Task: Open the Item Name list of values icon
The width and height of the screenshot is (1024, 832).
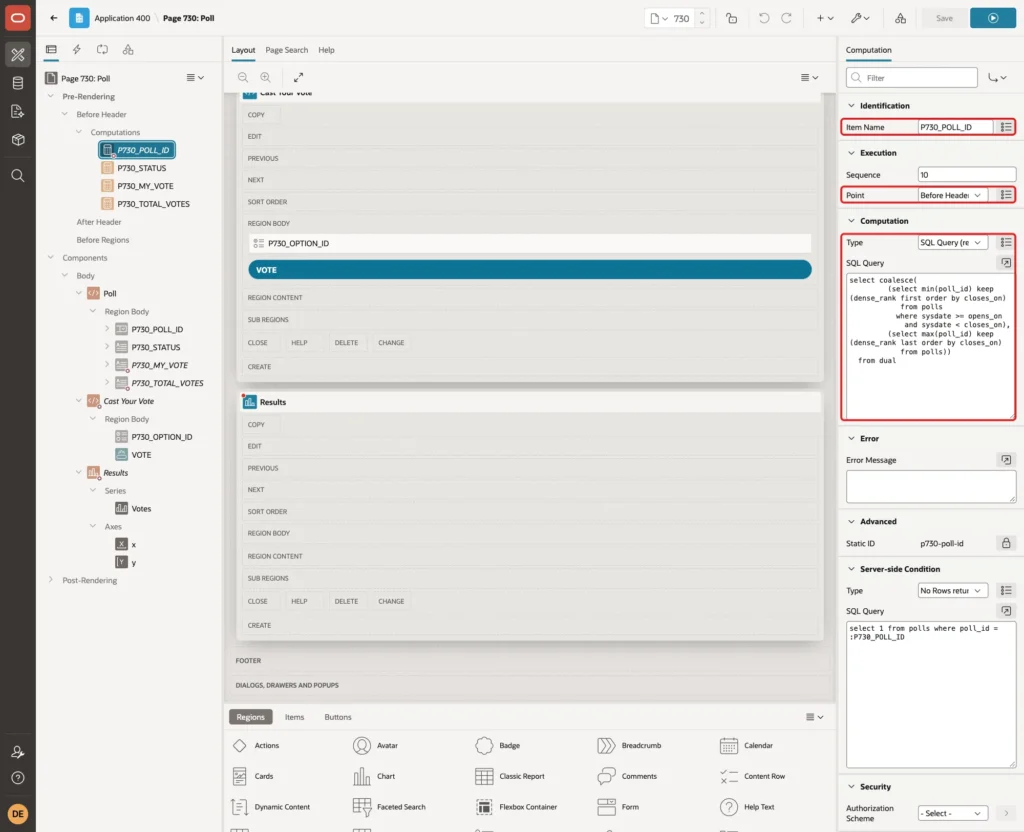Action: pyautogui.click(x=1006, y=127)
